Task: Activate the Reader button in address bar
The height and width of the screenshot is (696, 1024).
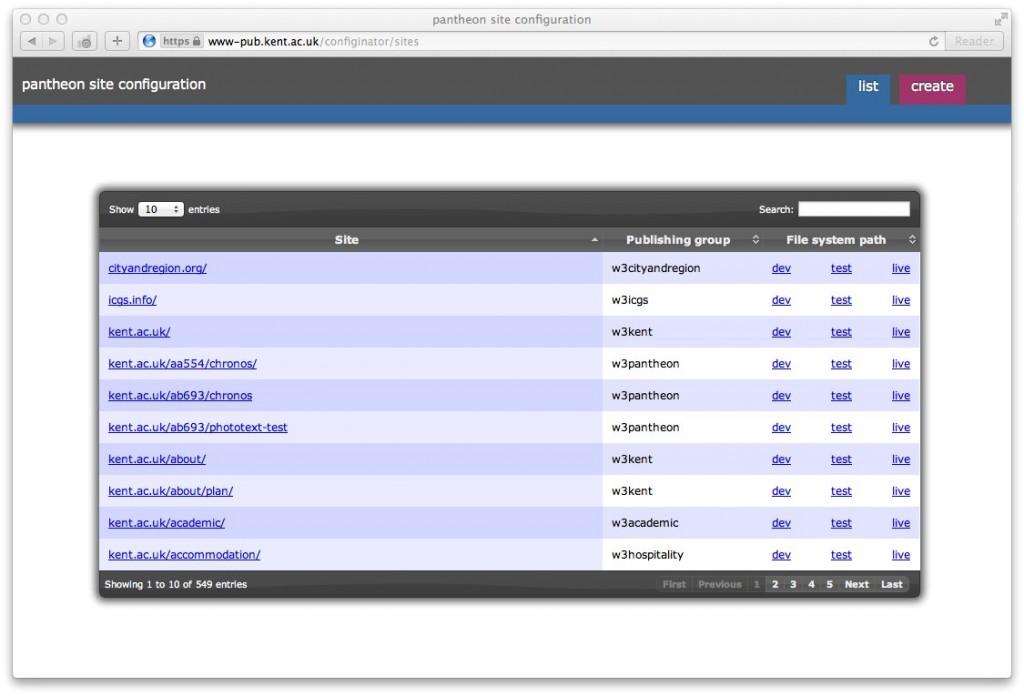Action: tap(974, 41)
